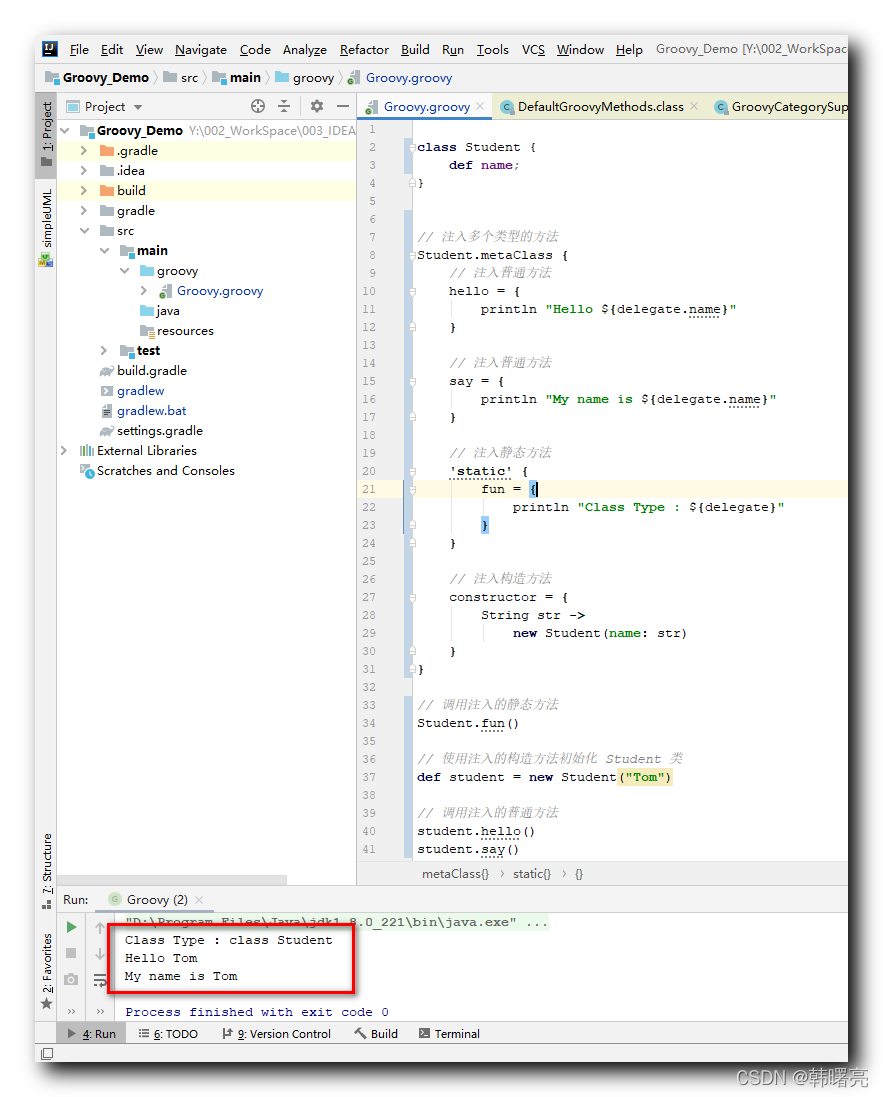Toggle fold marker at constructor closure
883x1097 pixels.
(413, 597)
